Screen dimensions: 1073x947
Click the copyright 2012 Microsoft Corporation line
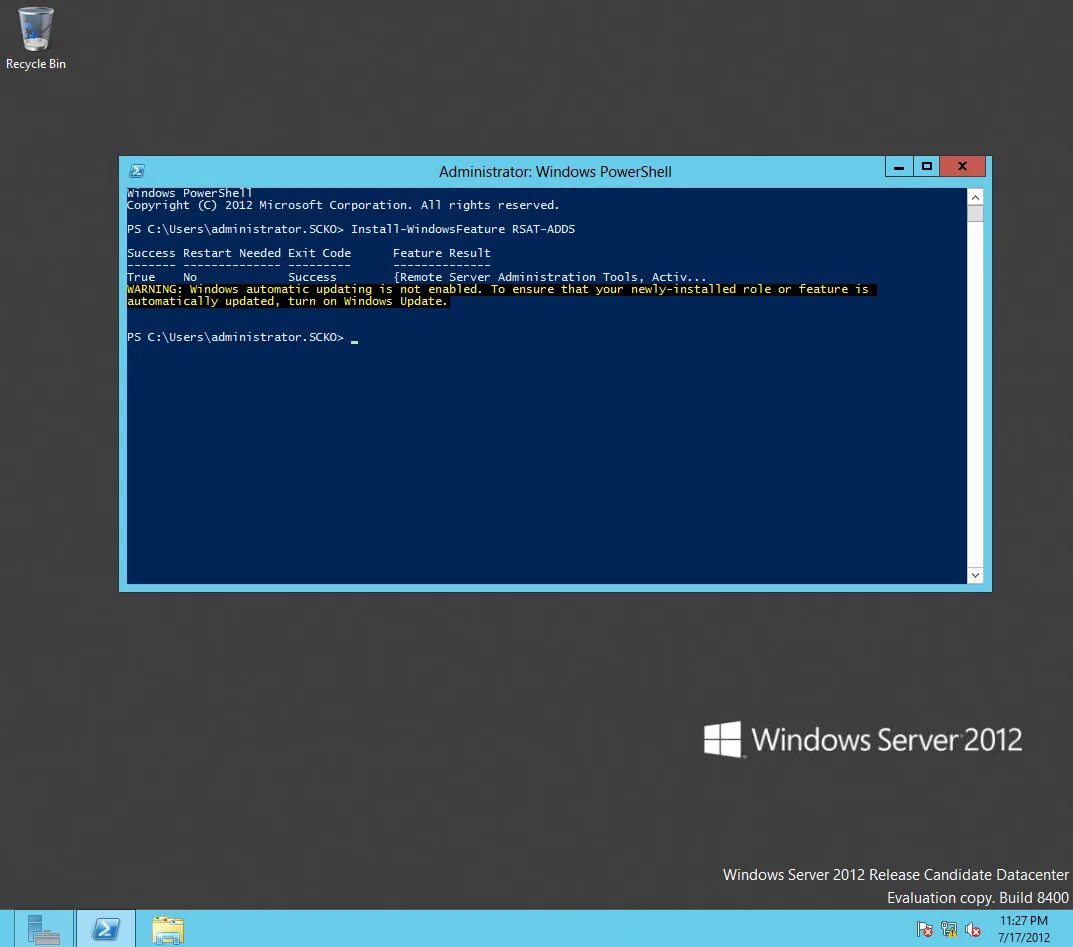[x=343, y=205]
